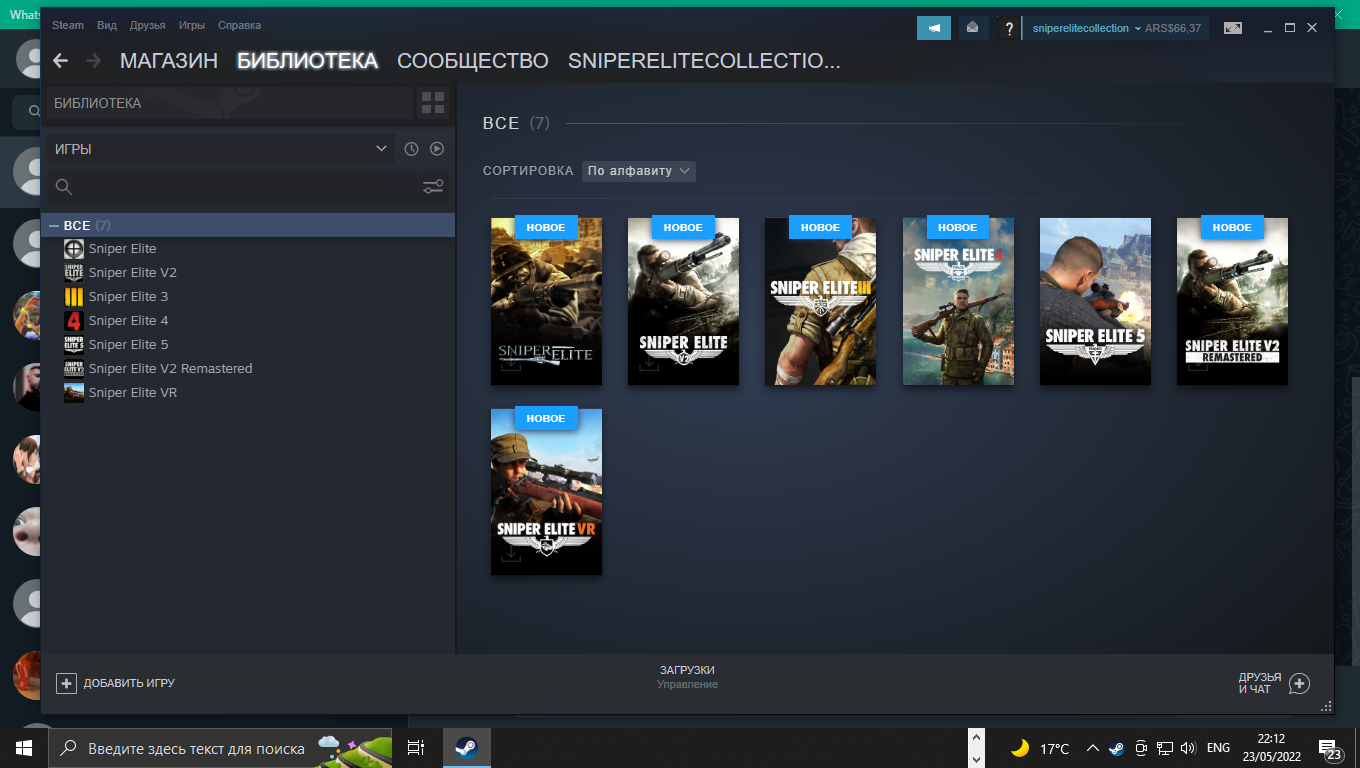Image resolution: width=1360 pixels, height=768 pixels.
Task: Click wallet balance ARS$66,37
Action: pyautogui.click(x=1173, y=28)
